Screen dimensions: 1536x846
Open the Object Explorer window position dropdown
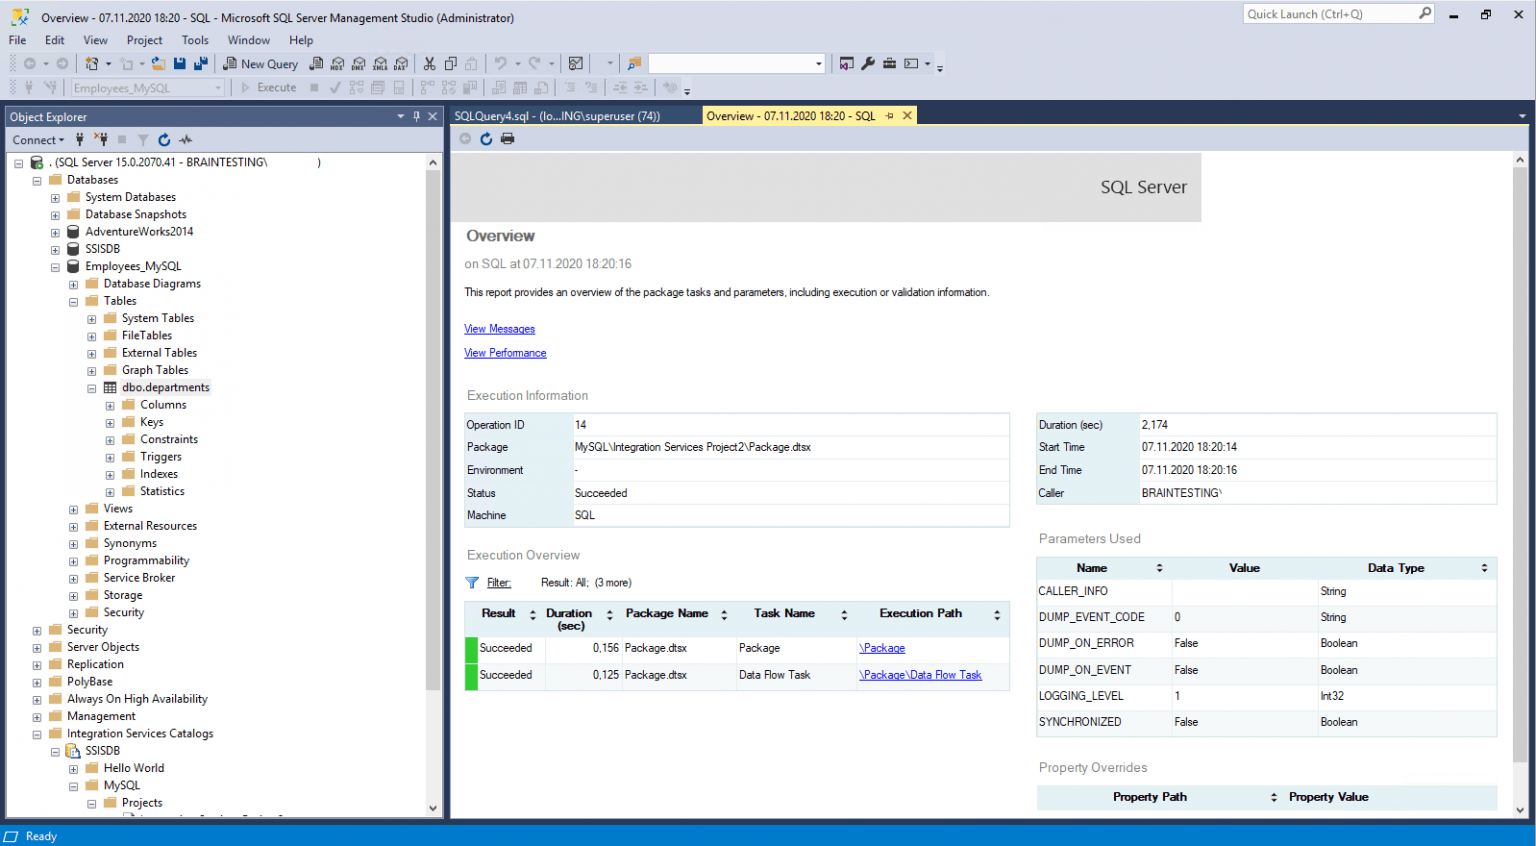pyautogui.click(x=401, y=117)
